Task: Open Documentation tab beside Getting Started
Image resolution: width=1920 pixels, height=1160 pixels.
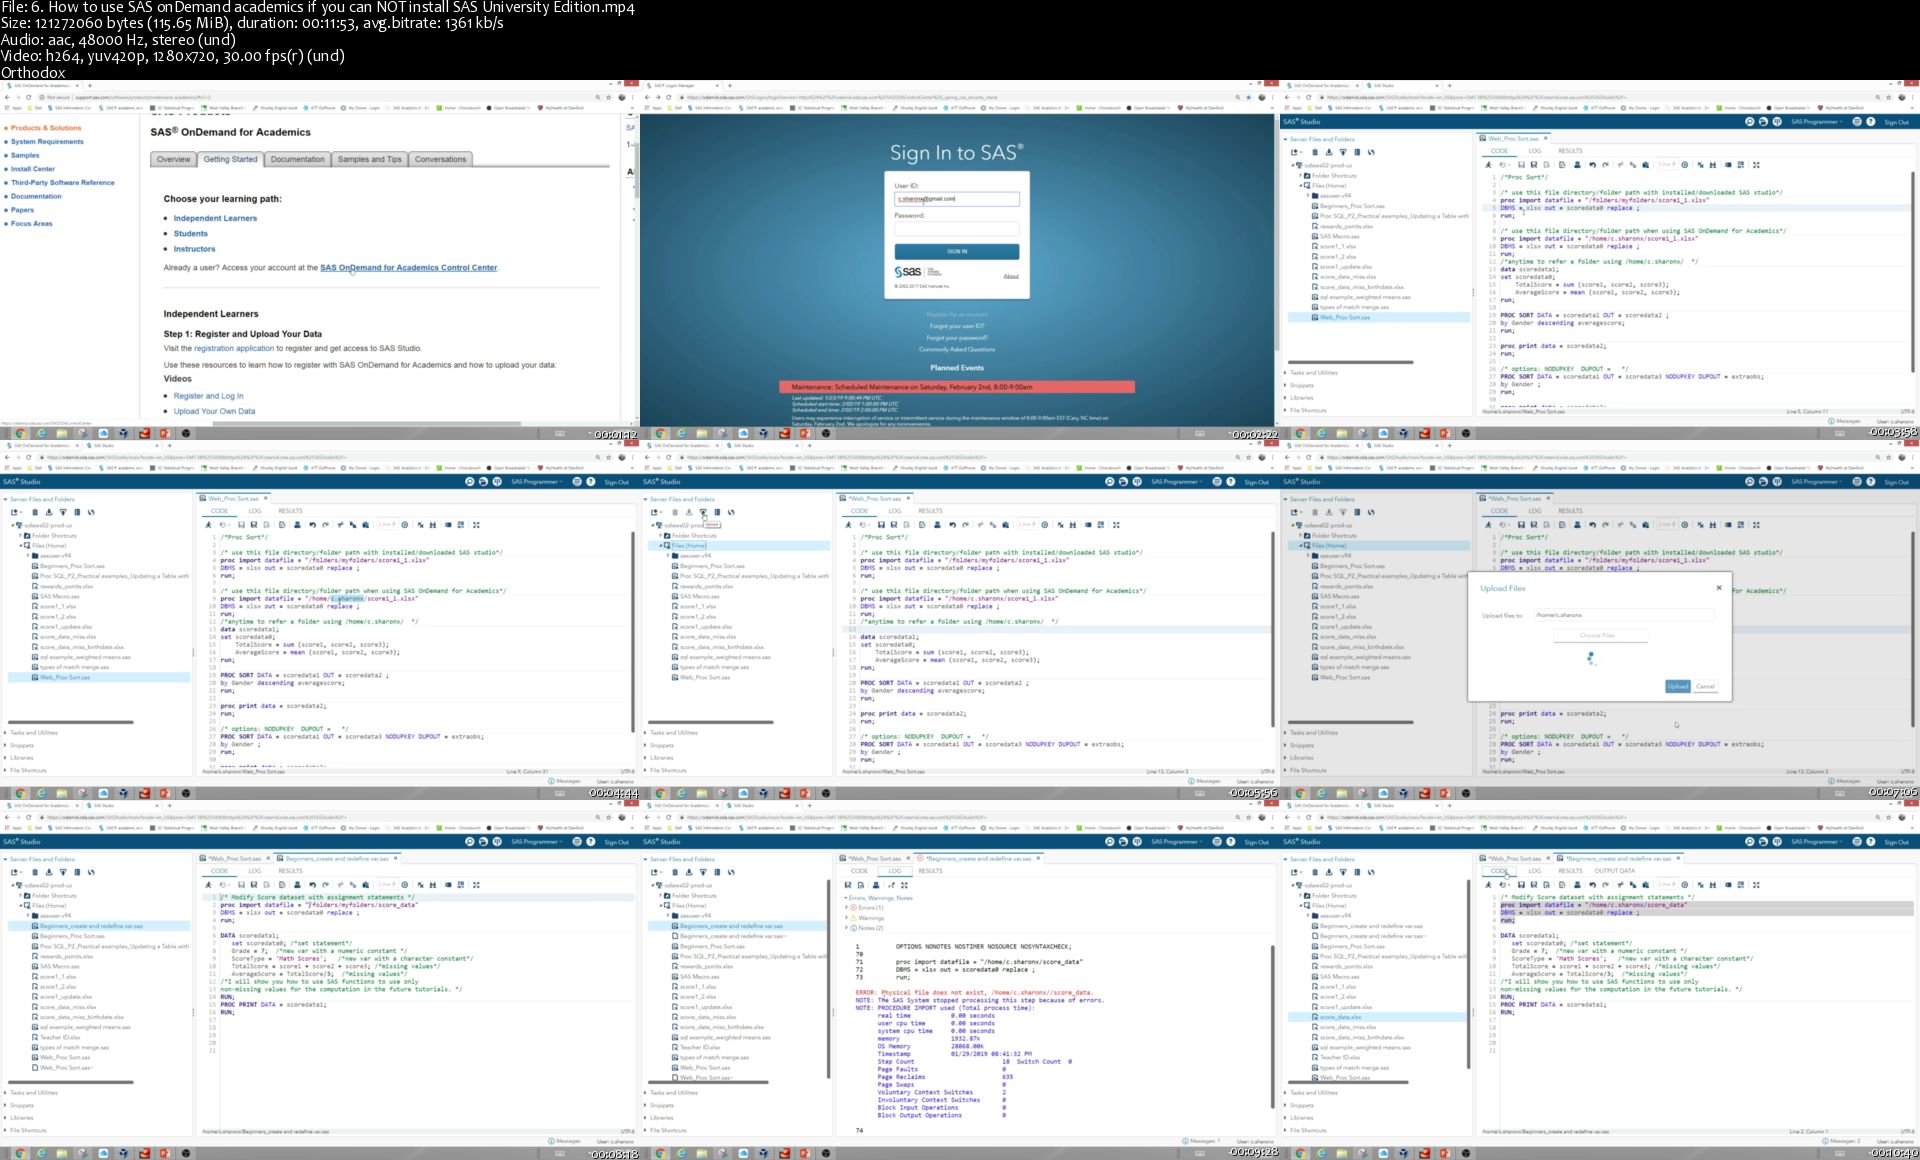Action: tap(297, 159)
